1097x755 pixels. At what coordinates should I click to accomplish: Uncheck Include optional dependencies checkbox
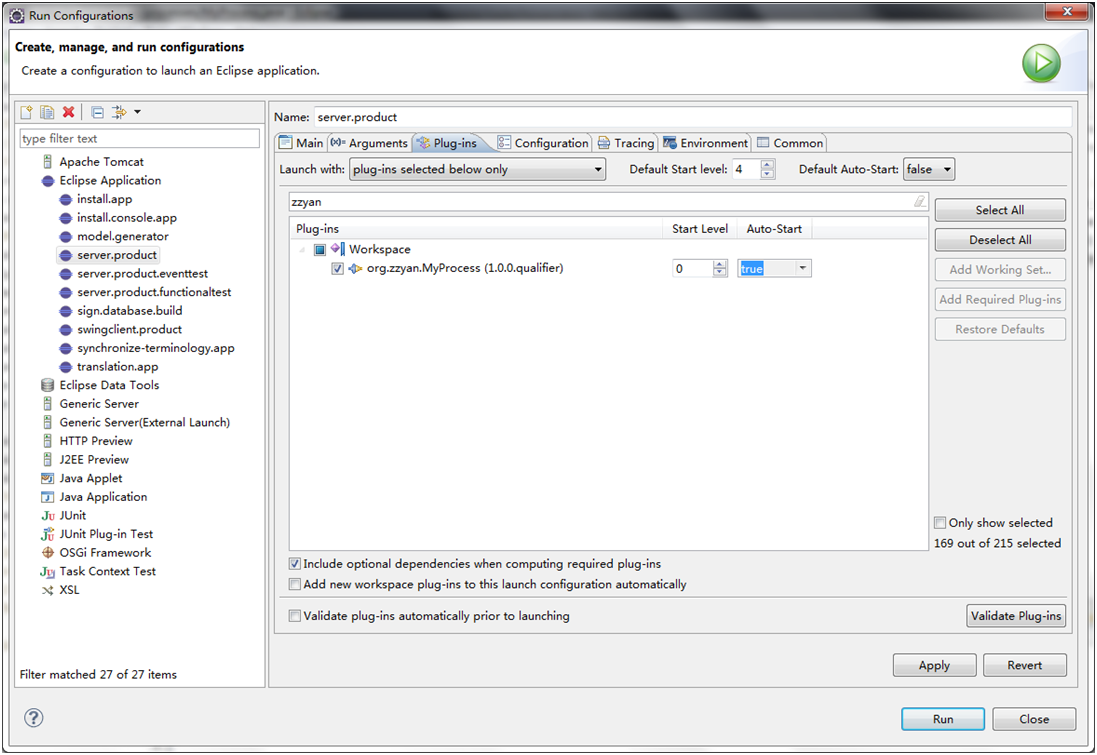pyautogui.click(x=295, y=563)
